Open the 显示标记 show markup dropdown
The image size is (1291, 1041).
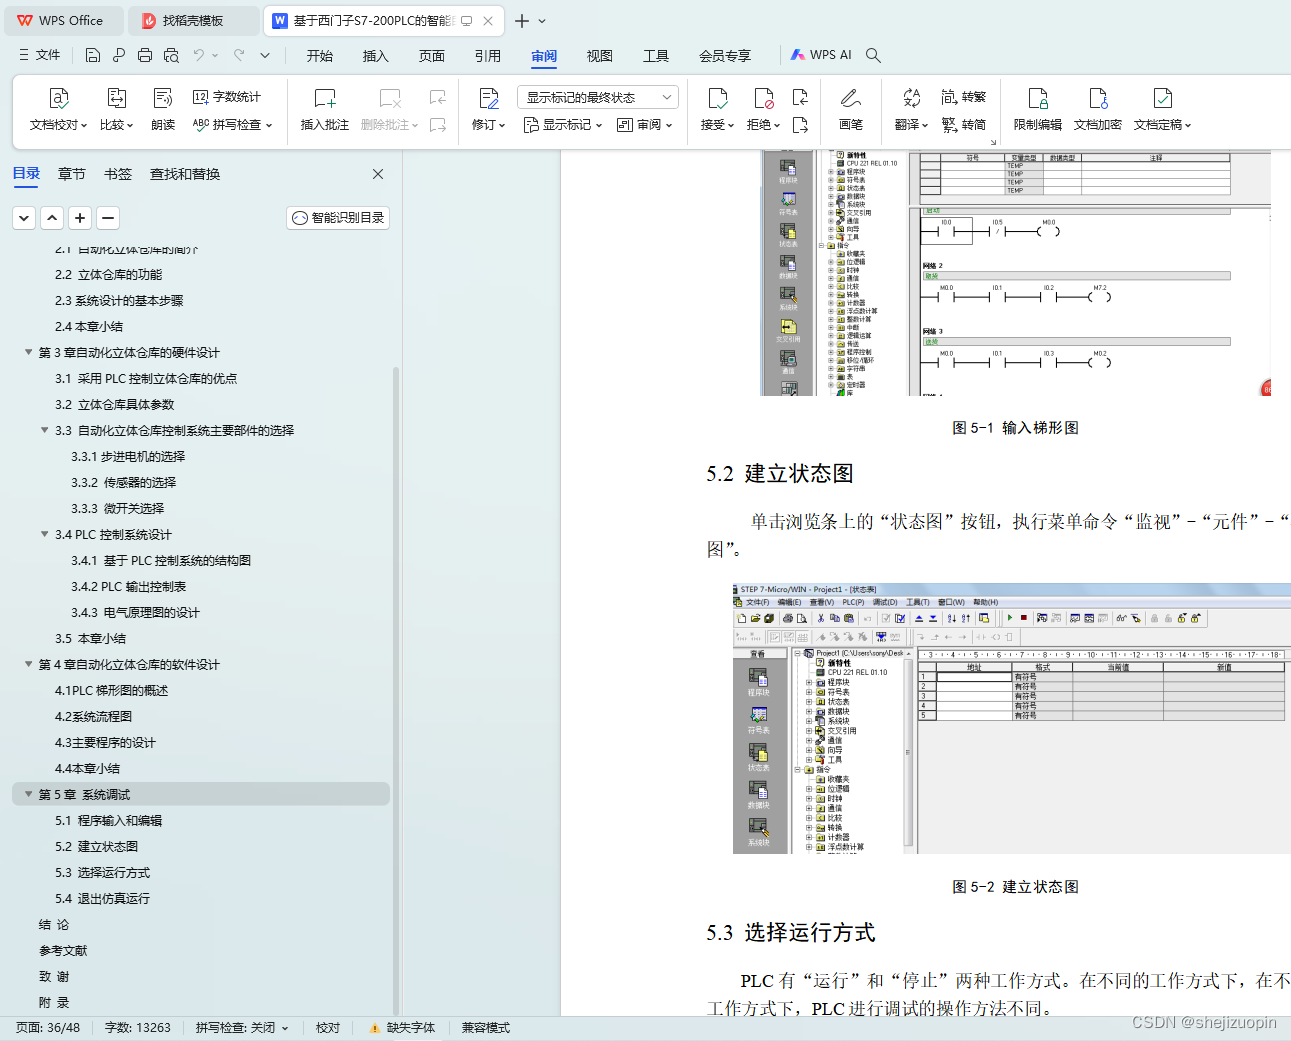[x=563, y=125]
